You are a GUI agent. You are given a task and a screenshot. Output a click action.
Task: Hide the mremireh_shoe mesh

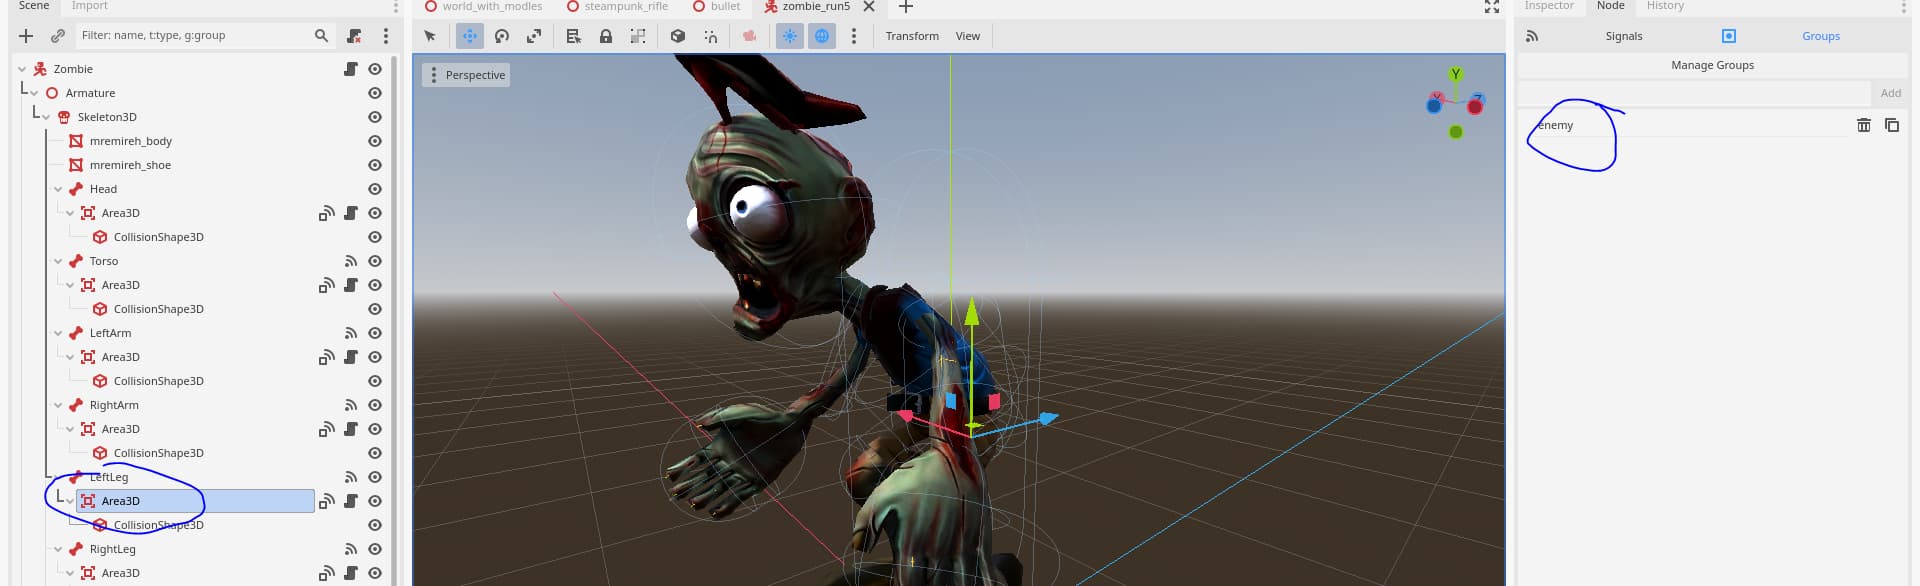coord(375,165)
